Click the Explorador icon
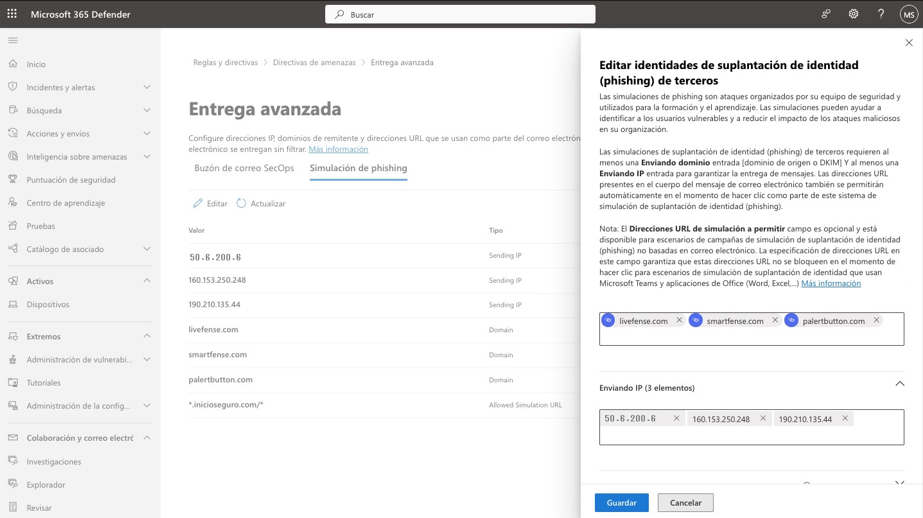 pos(13,484)
